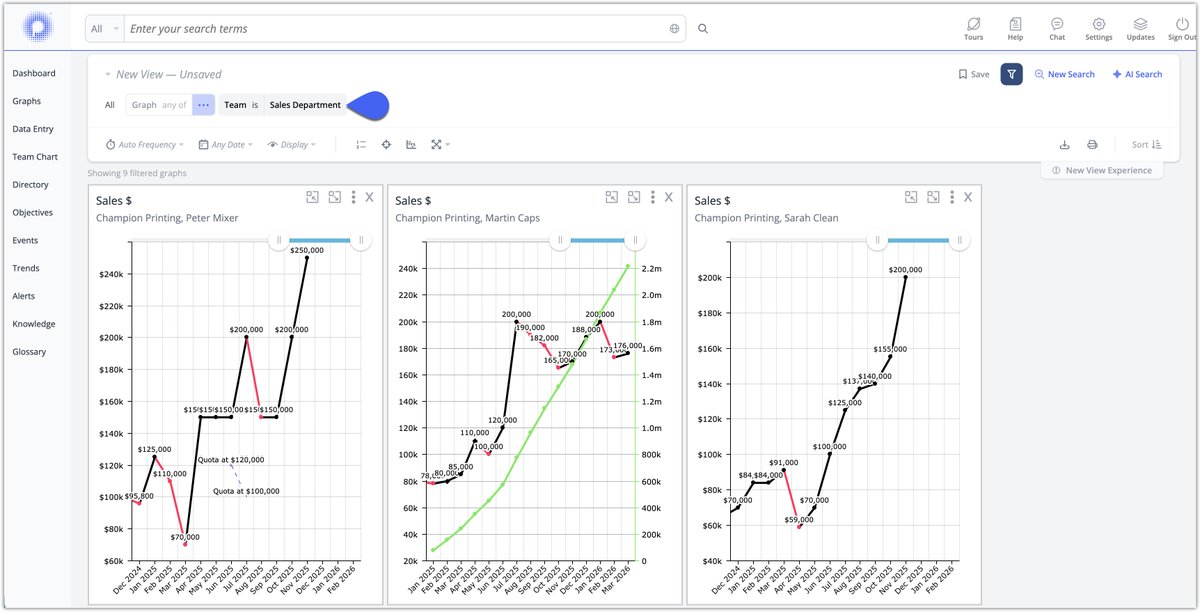The image size is (1200, 612).
Task: Open Alerts in sidebar
Action: (x=24, y=296)
